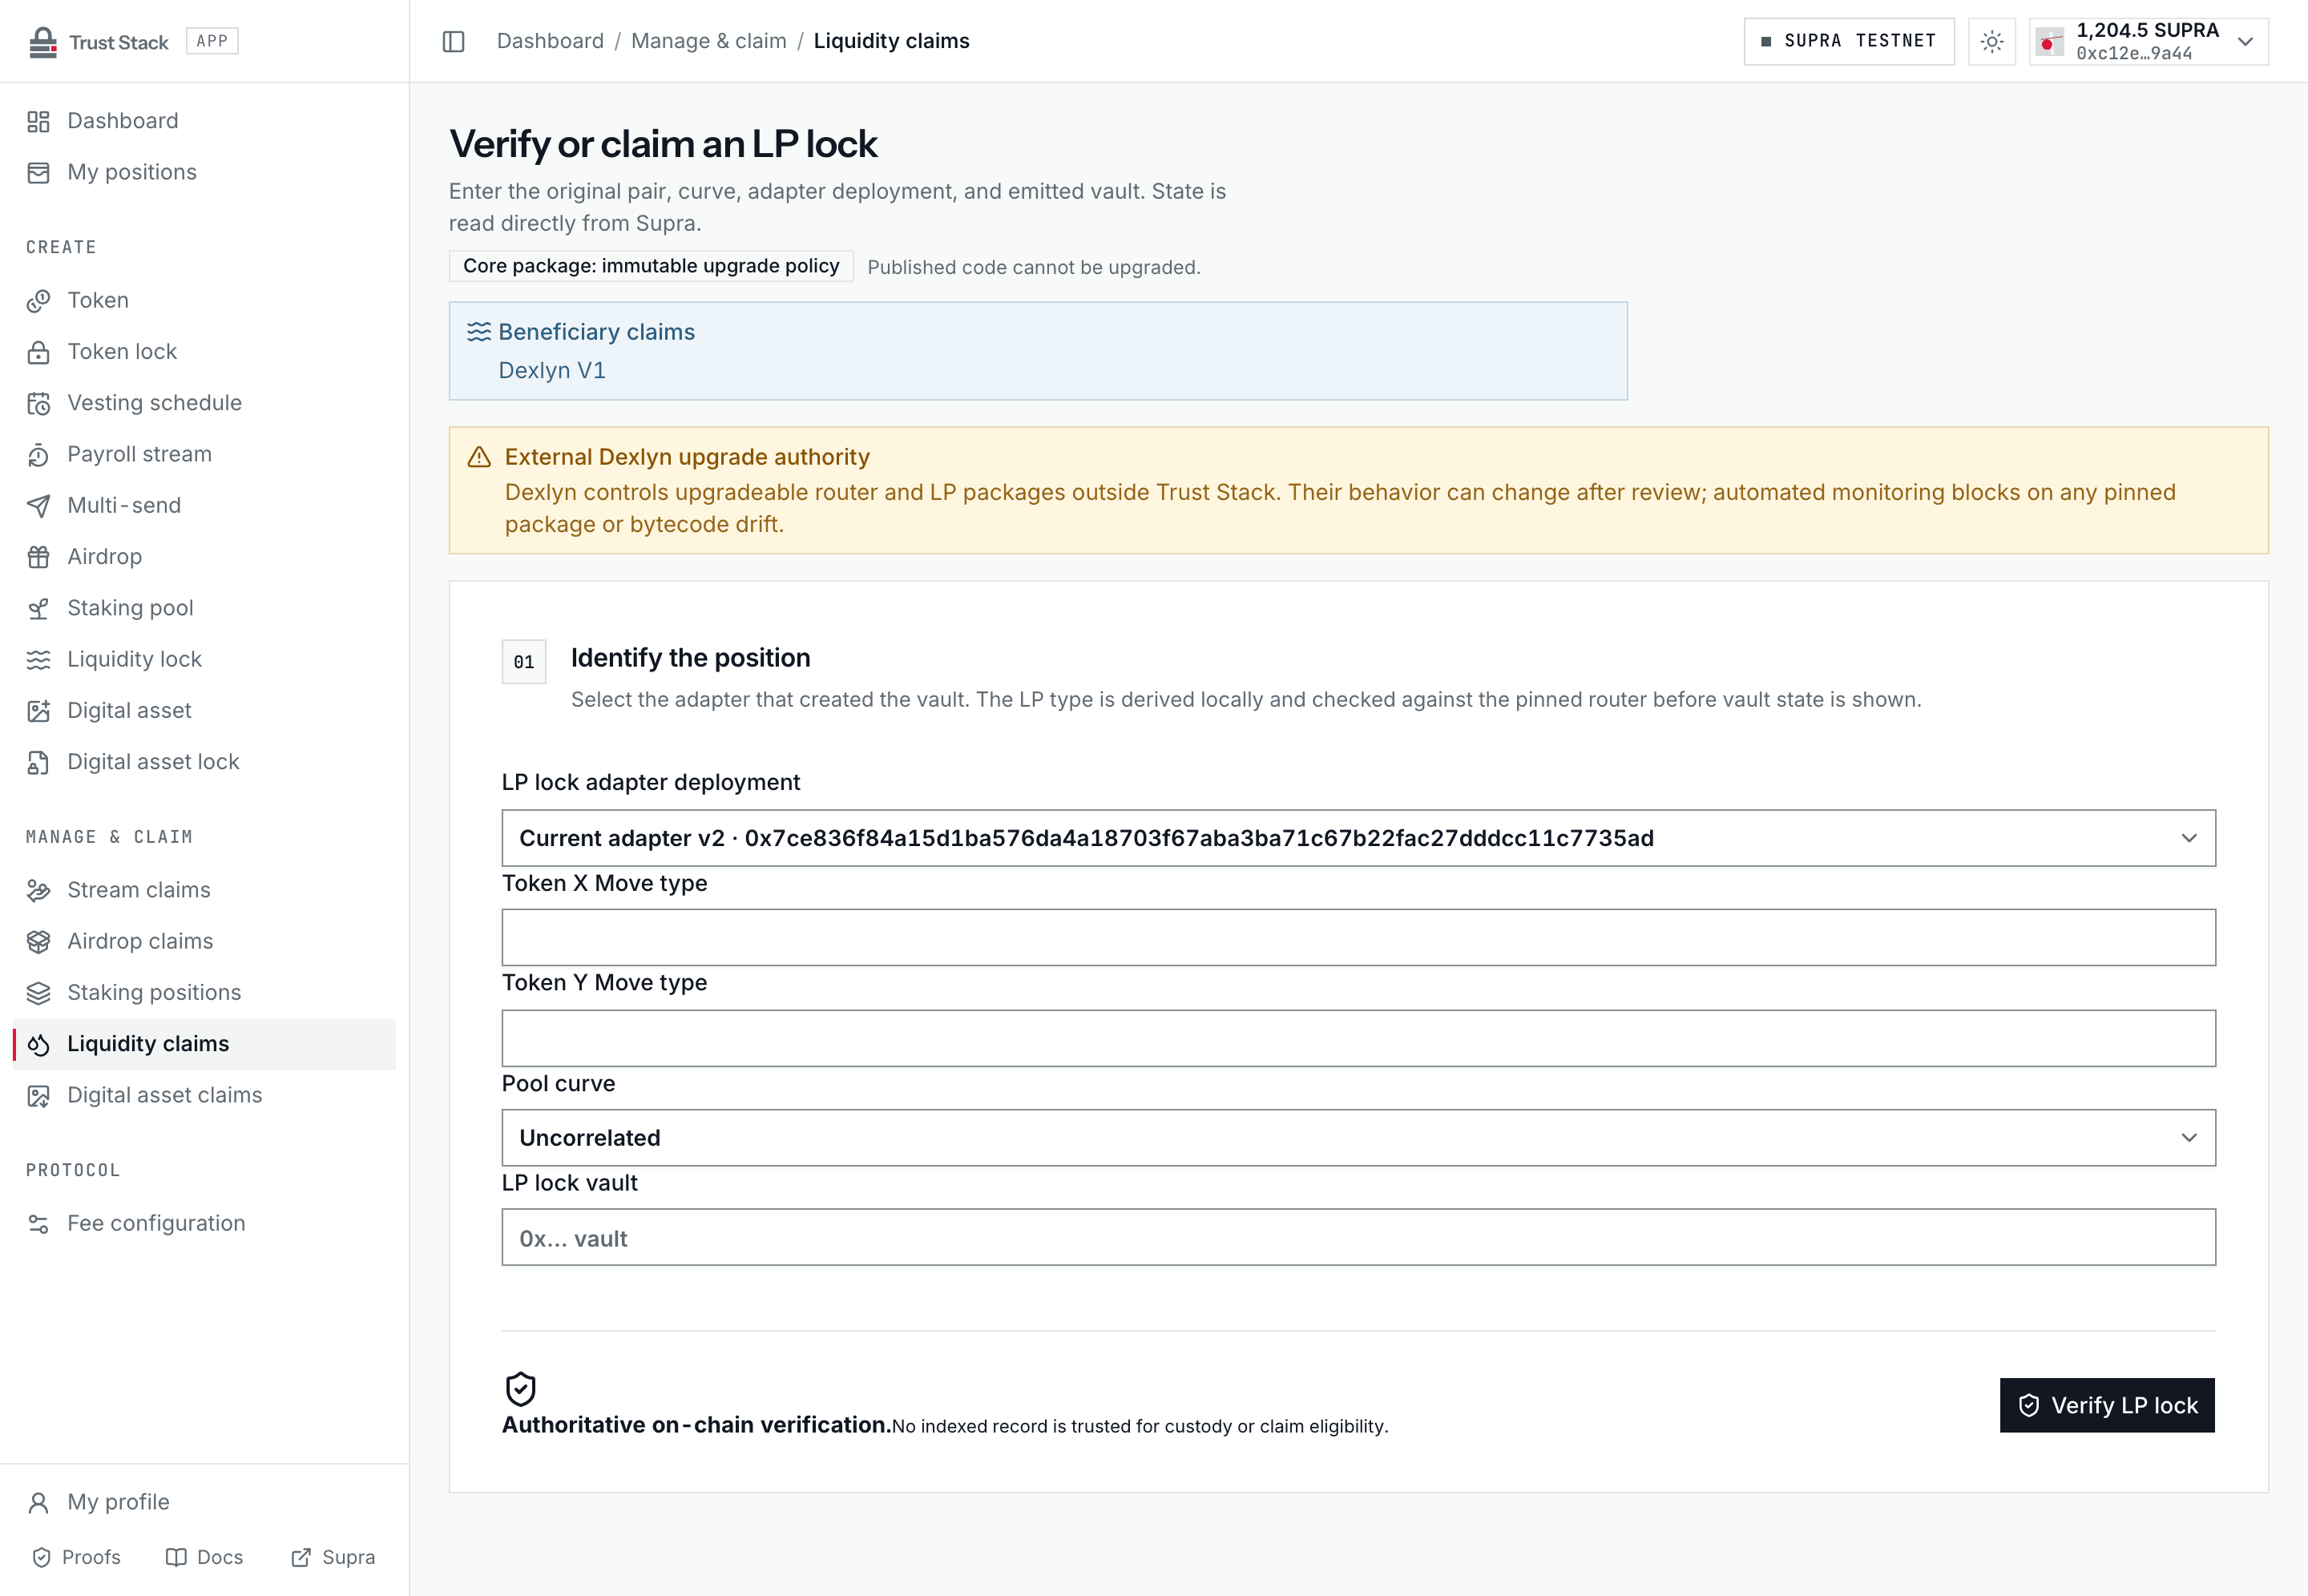Click the Trust Stack logo

pos(98,41)
